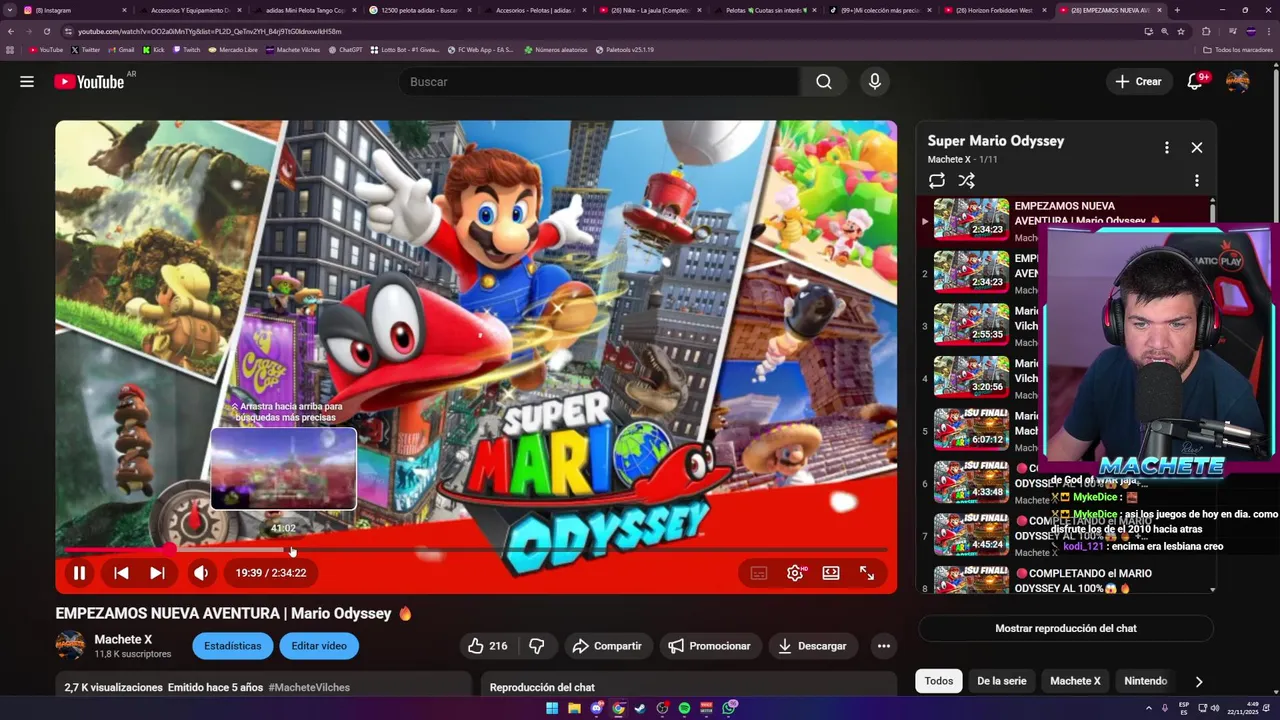Play the playlist video lasting 6:07:12
This screenshot has width=1280, height=720.
tap(972, 429)
